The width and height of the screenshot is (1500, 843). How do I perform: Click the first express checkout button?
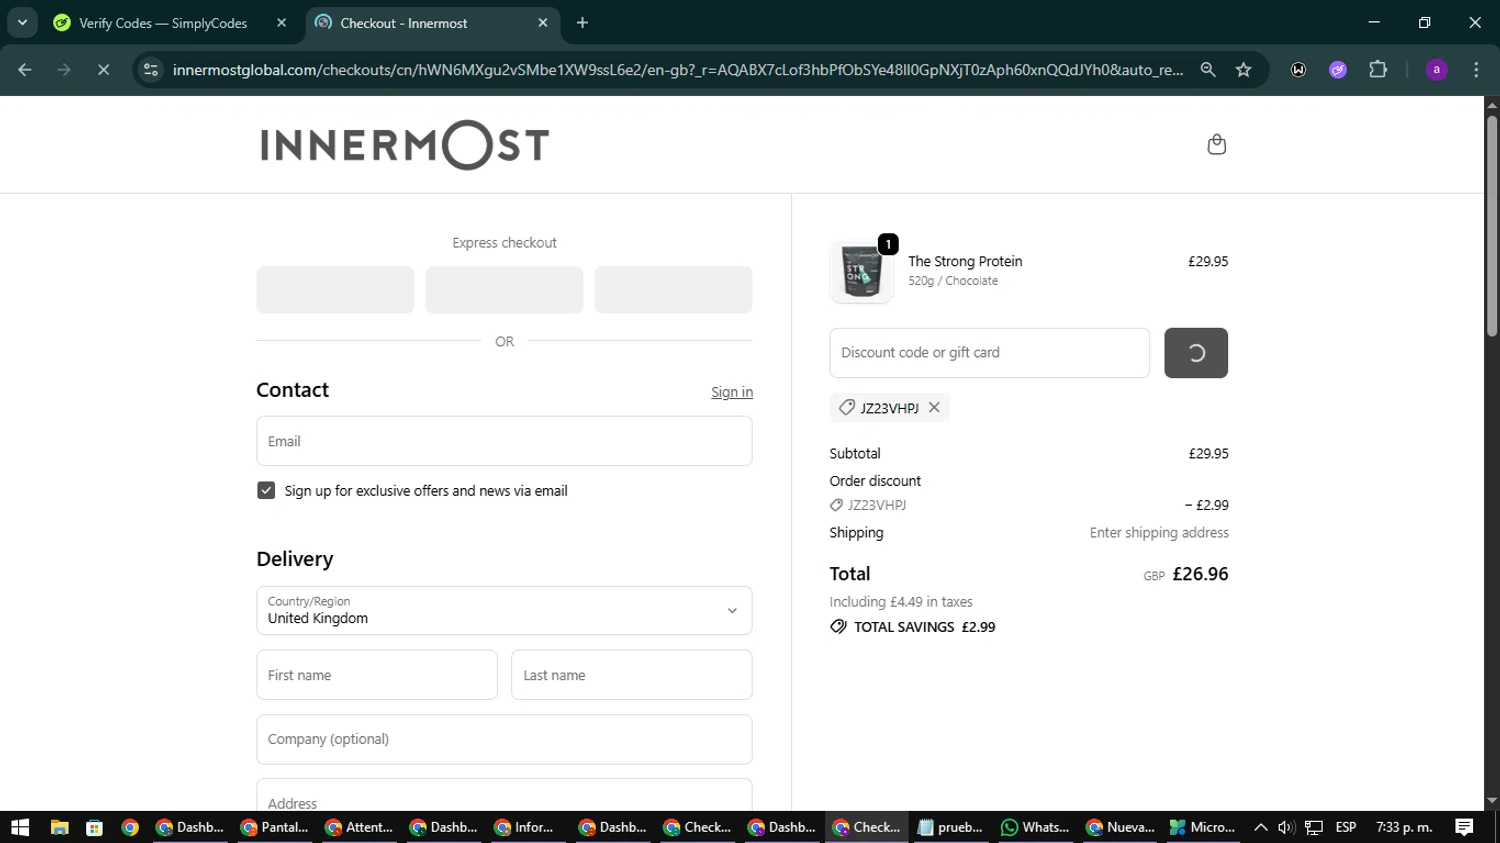point(335,290)
